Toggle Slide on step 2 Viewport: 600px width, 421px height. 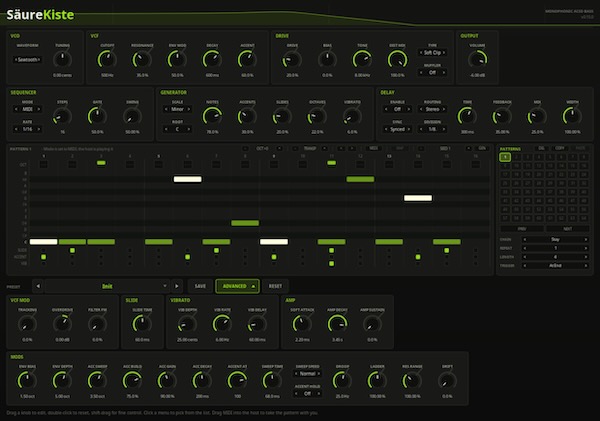click(x=72, y=250)
